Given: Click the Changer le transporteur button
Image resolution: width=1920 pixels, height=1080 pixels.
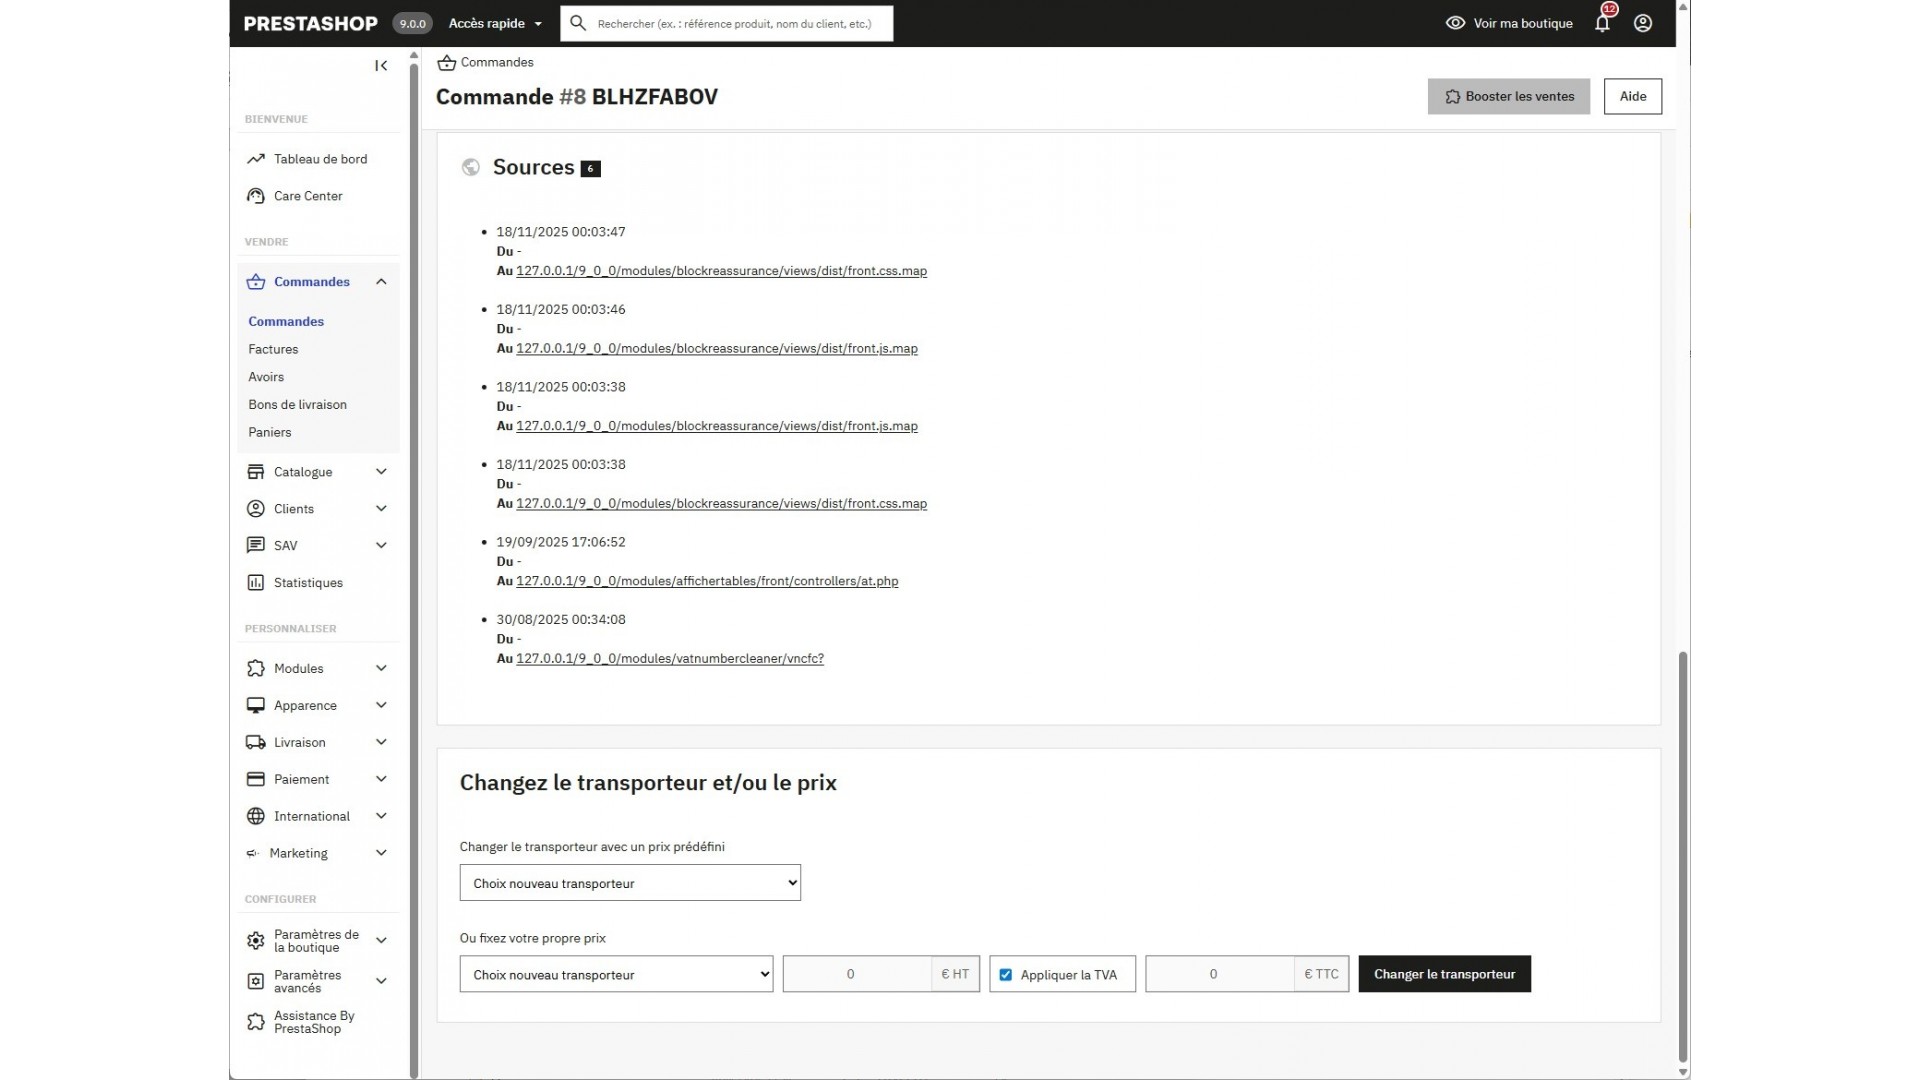Looking at the screenshot, I should click(x=1444, y=975).
